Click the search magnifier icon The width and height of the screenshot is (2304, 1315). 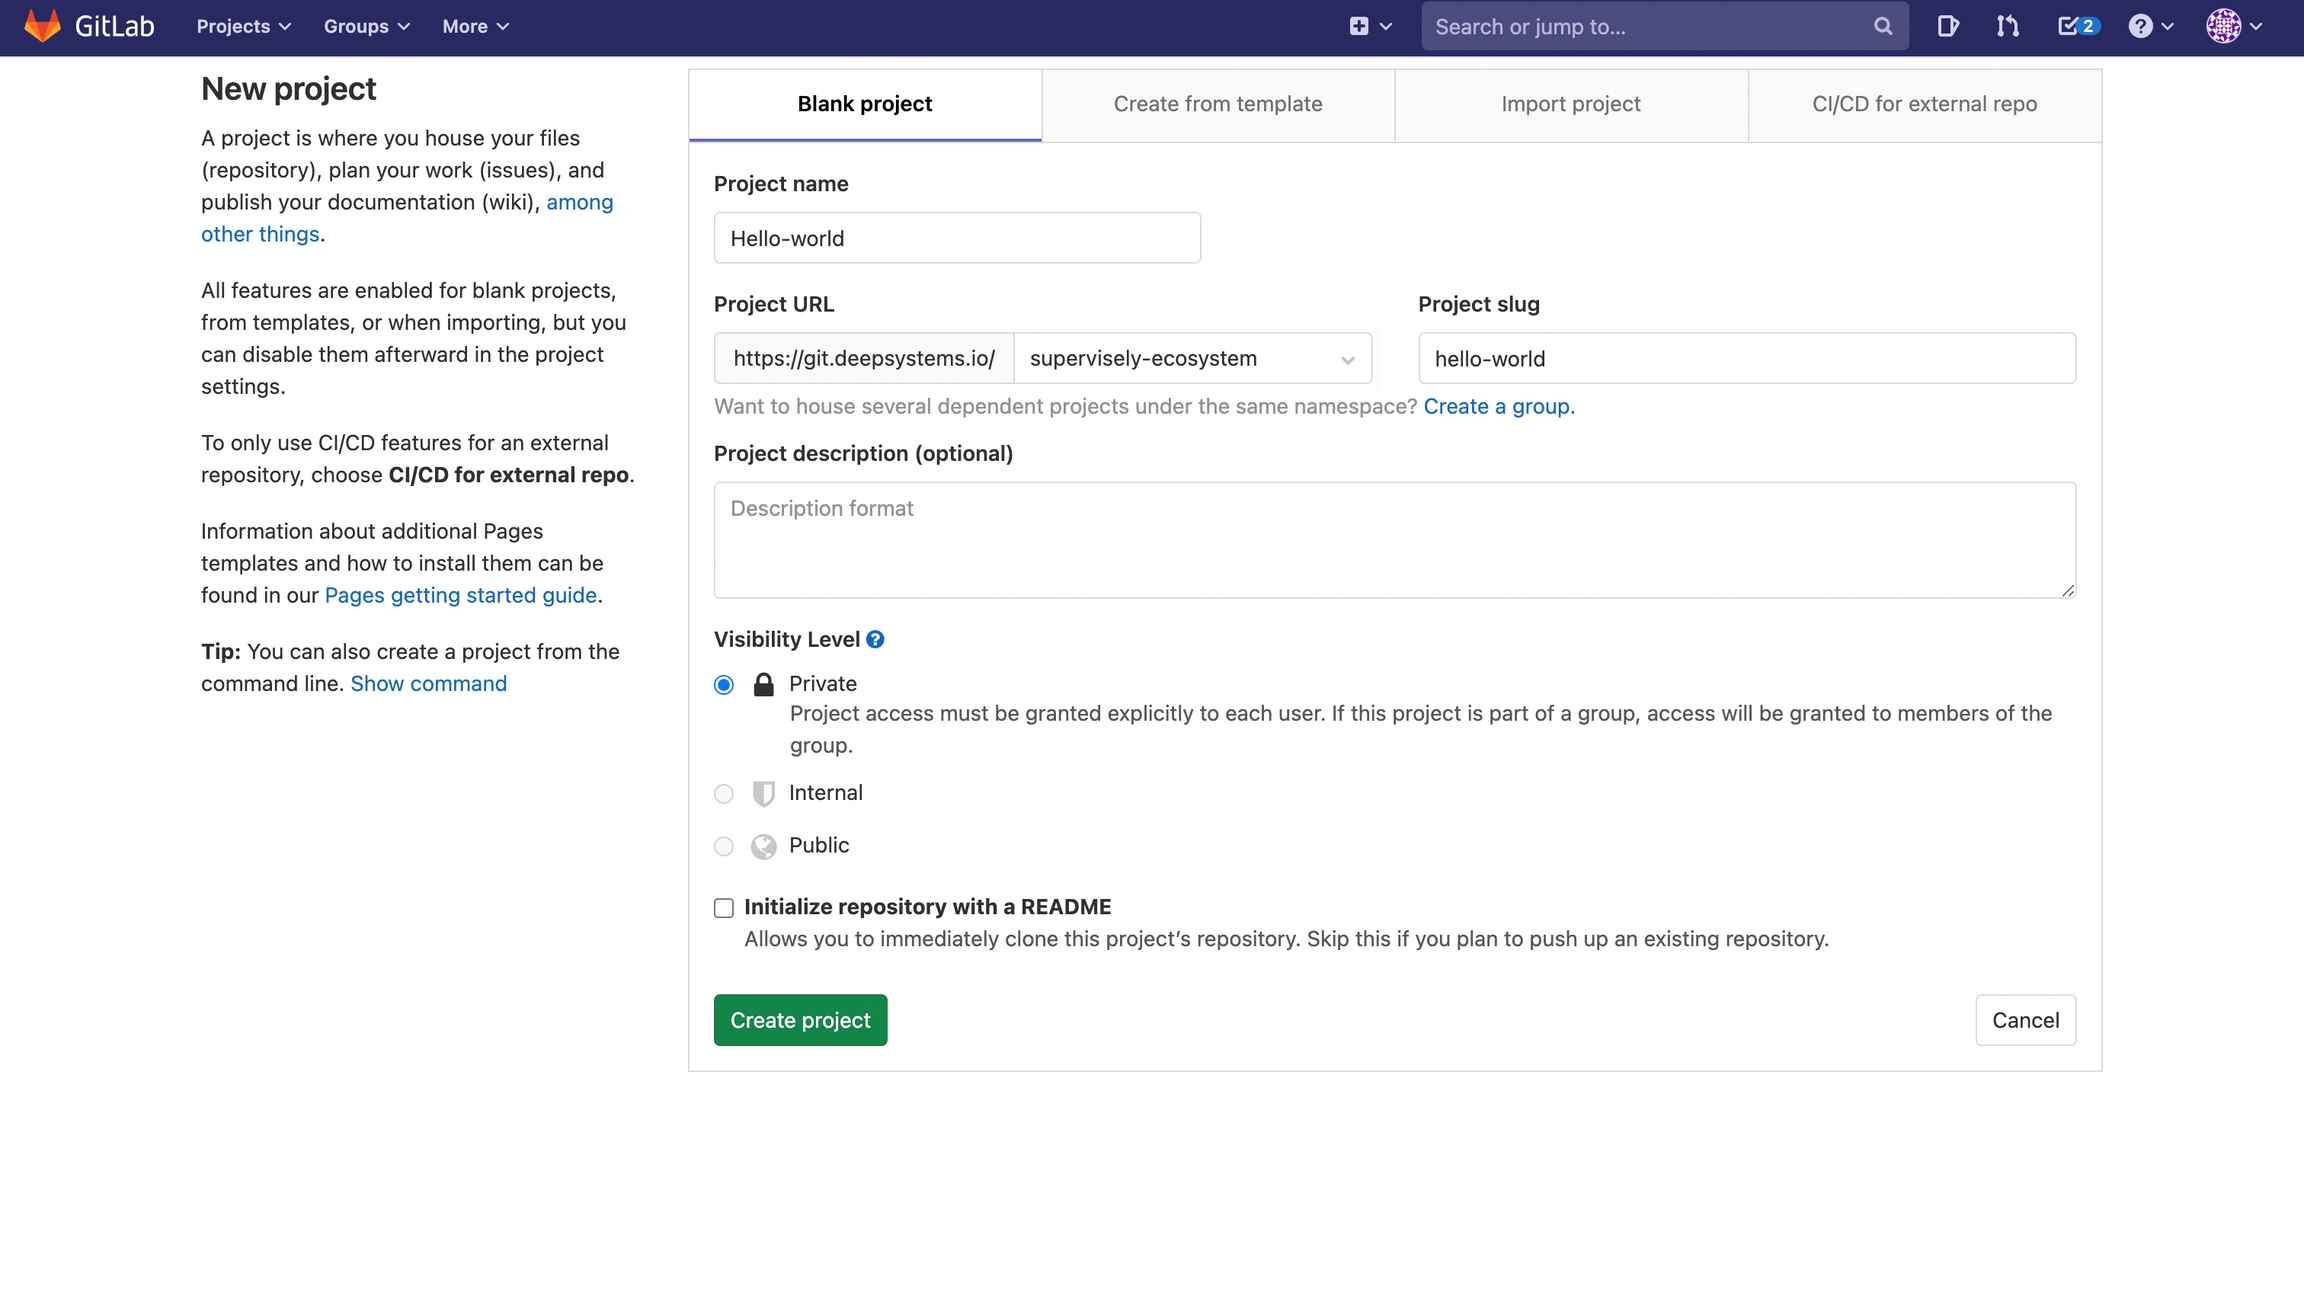click(1882, 26)
